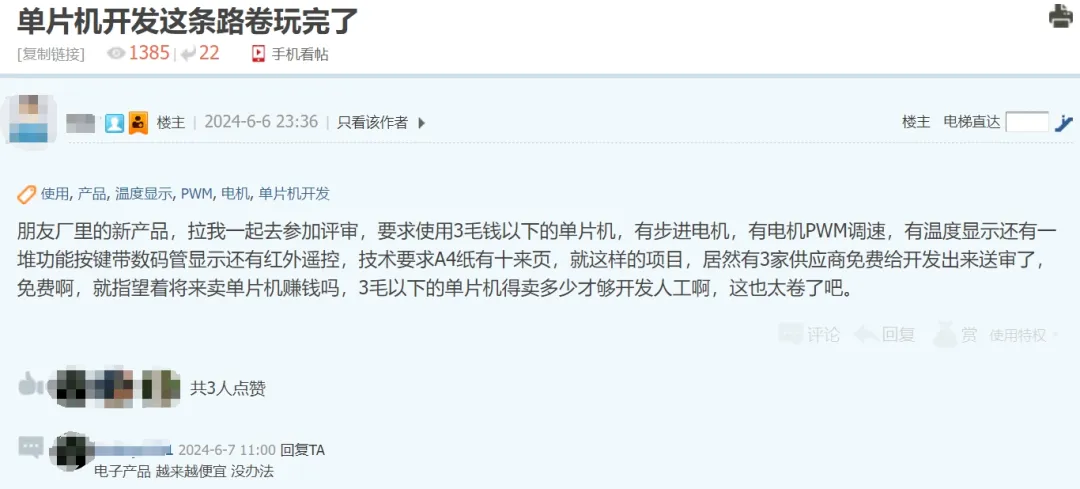Click the 赏 reward button
Screen dimensions: 1080x489
[x=955, y=334]
